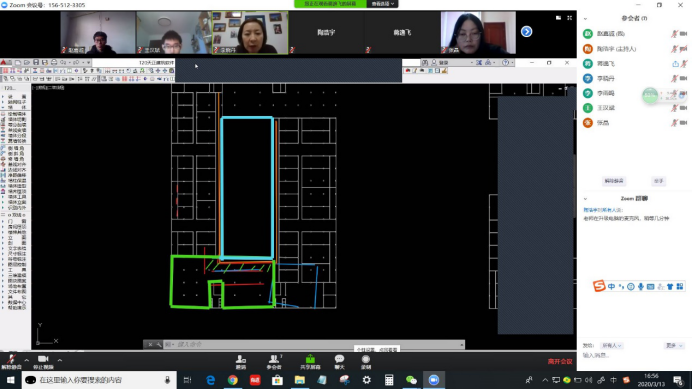Open the Invite icon in Zoom toolbar

click(241, 362)
